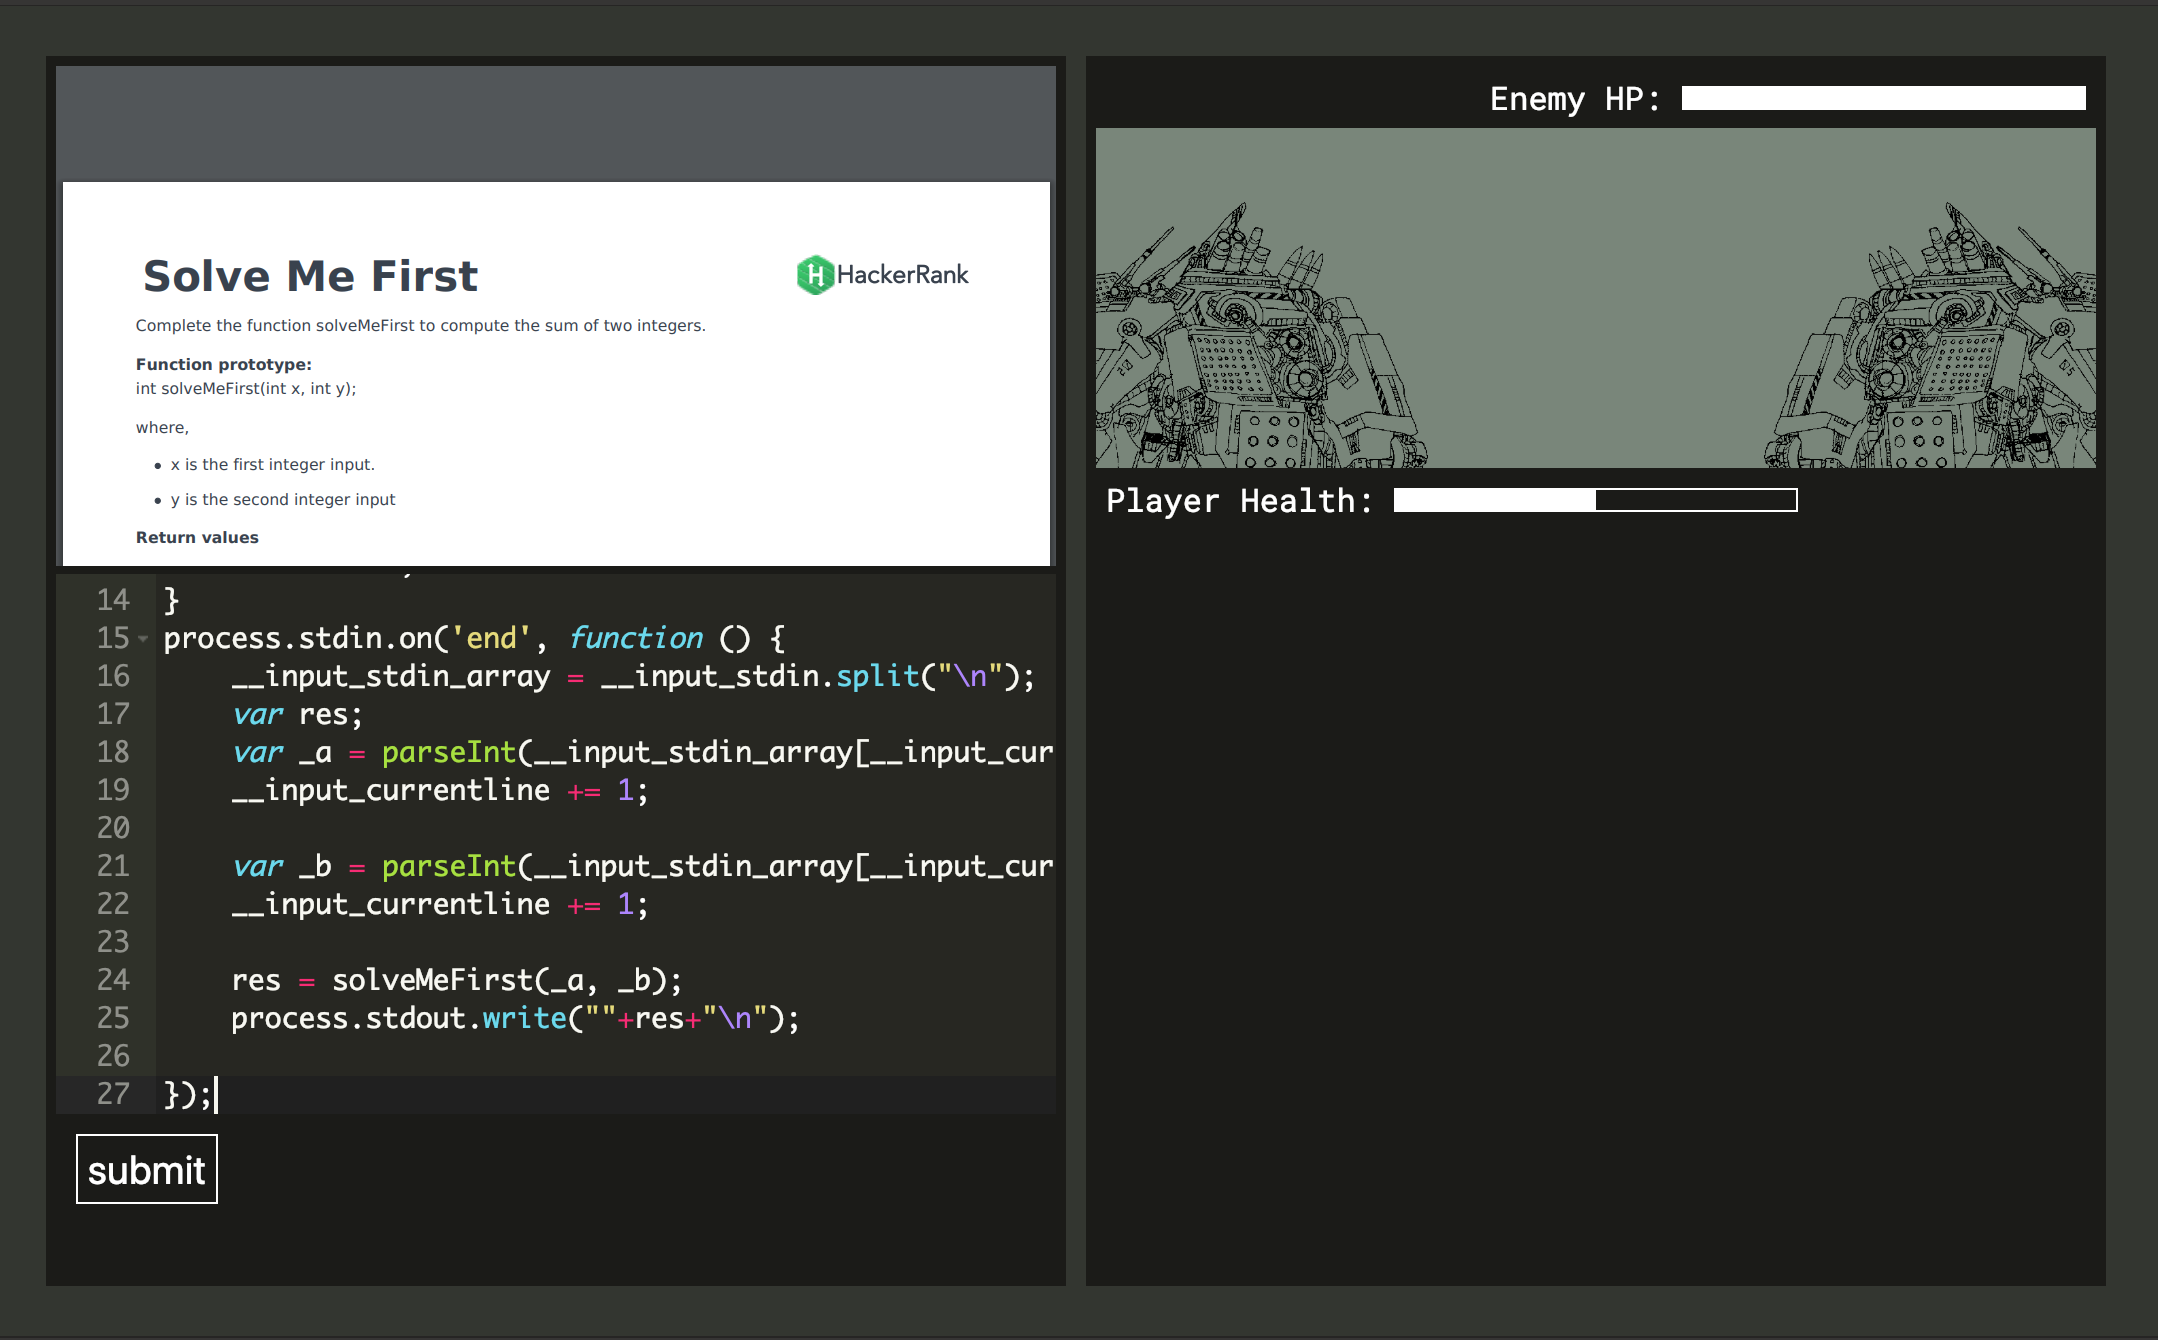Click the 'function' keyword on line 15

tap(636, 638)
